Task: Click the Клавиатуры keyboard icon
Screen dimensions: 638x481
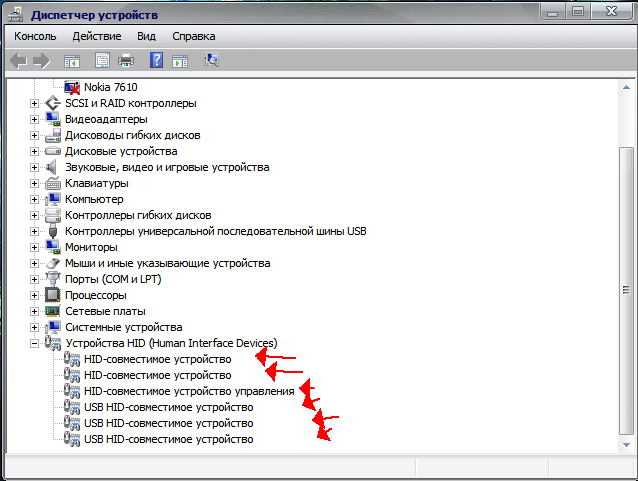Action: 53,184
